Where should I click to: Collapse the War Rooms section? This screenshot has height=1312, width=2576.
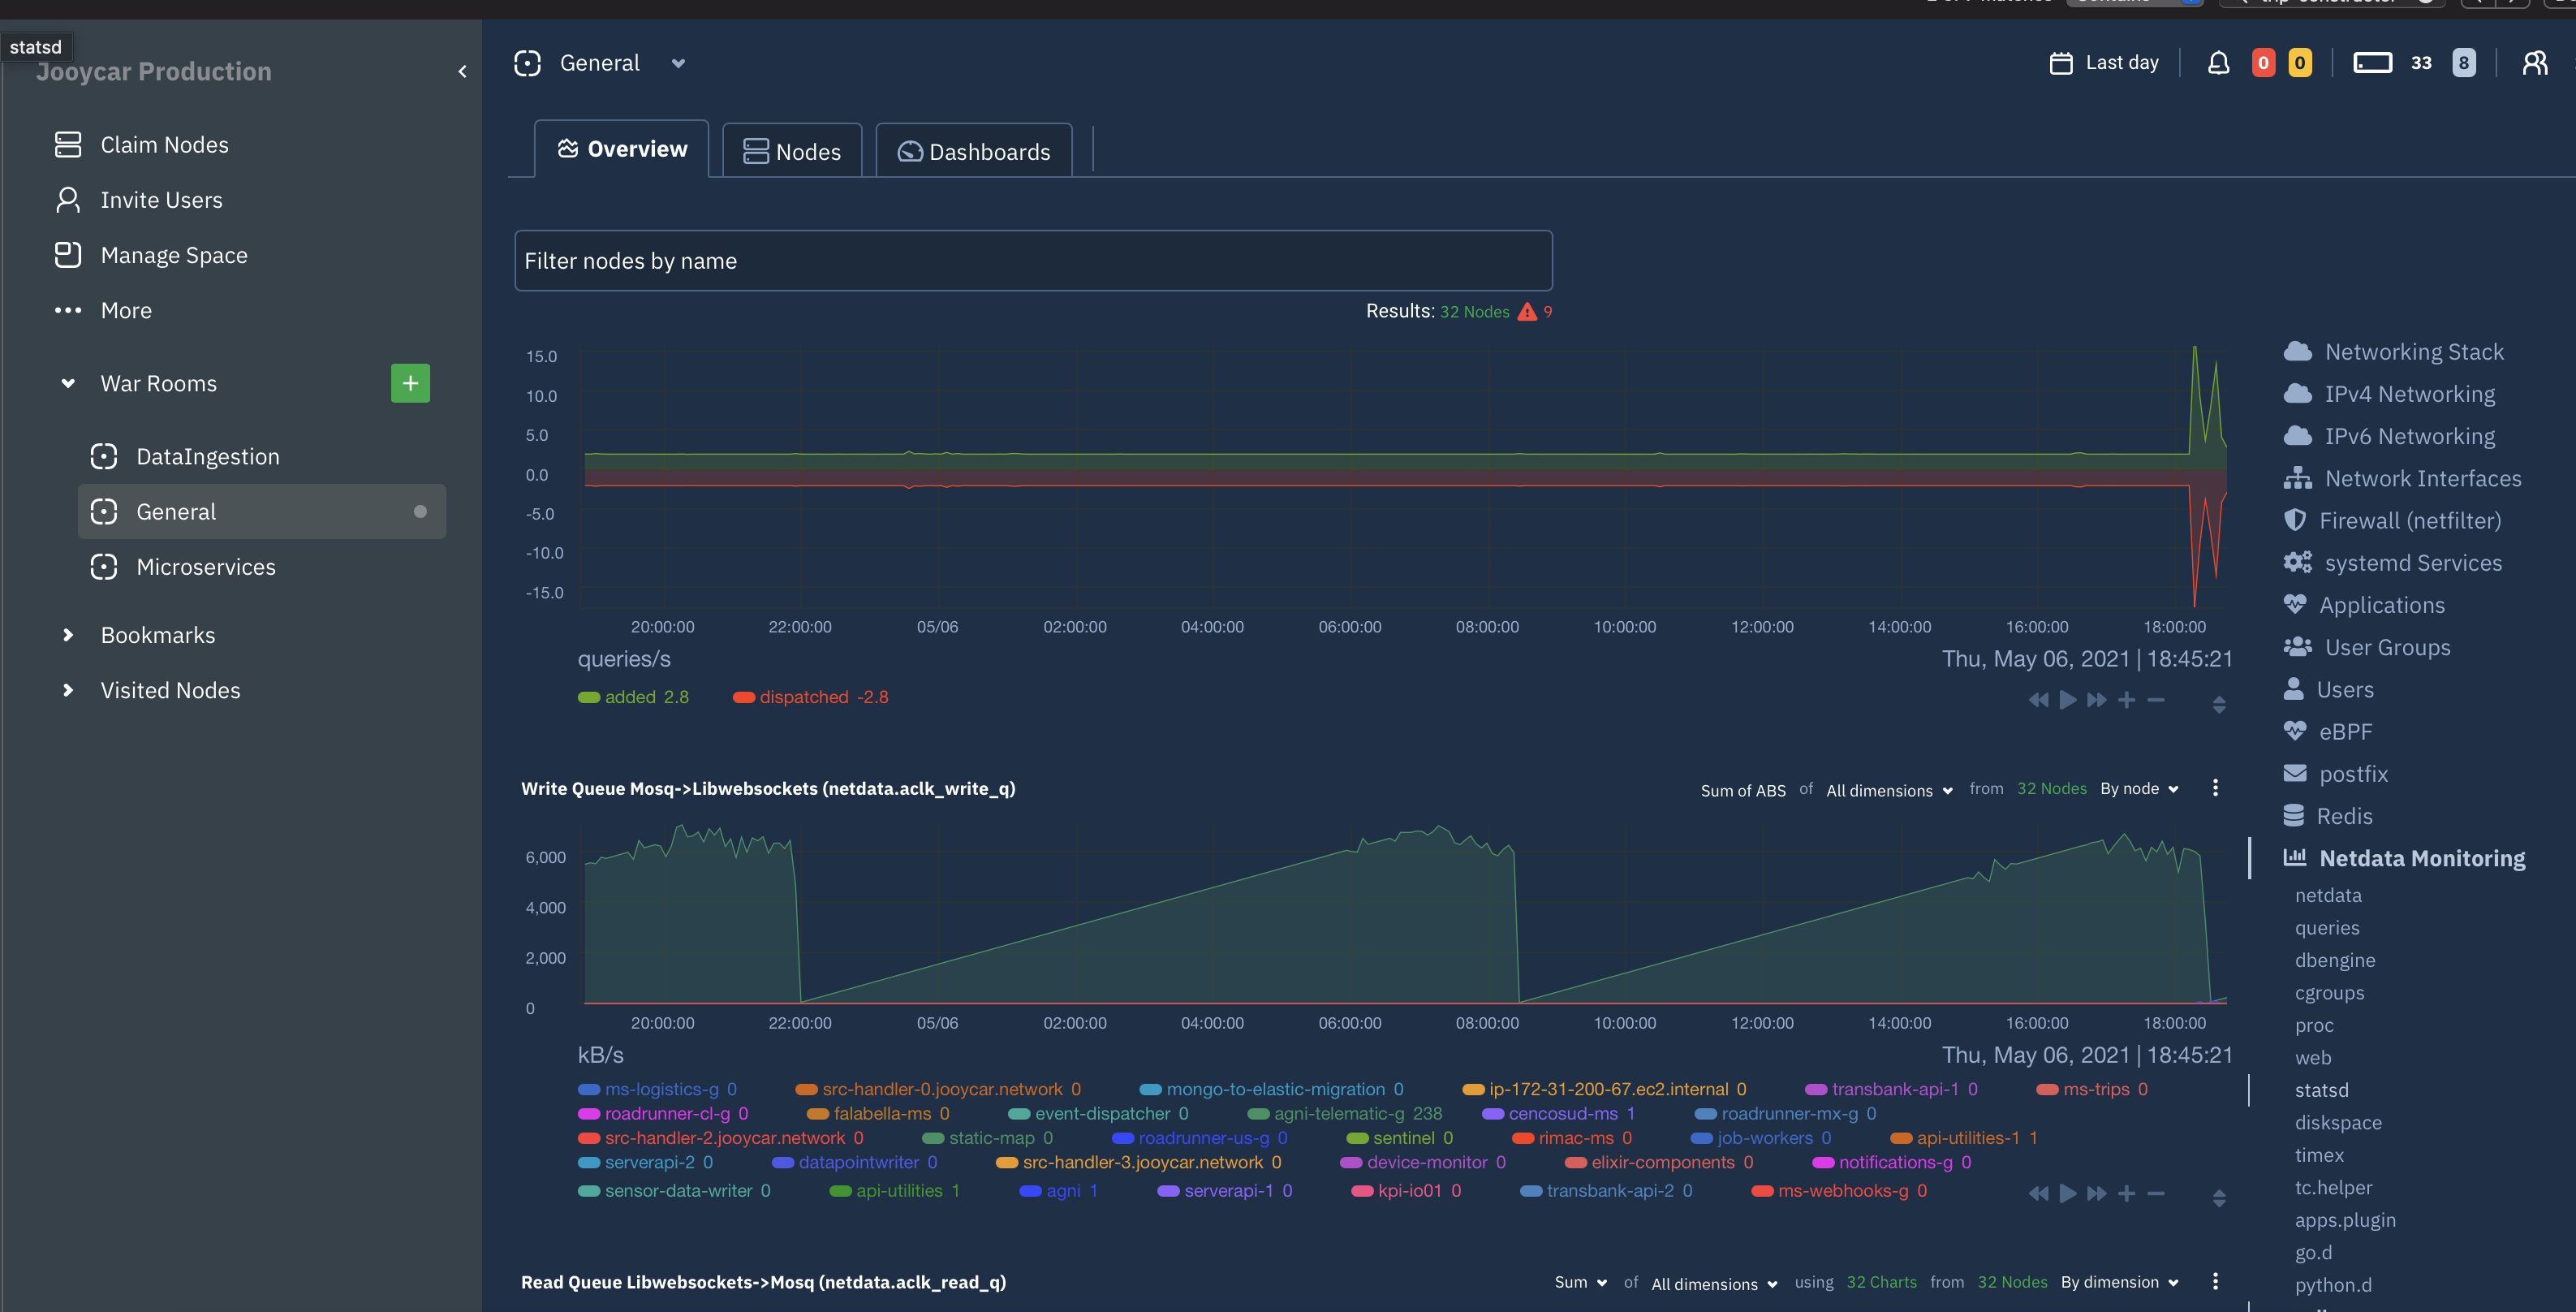tap(67, 383)
